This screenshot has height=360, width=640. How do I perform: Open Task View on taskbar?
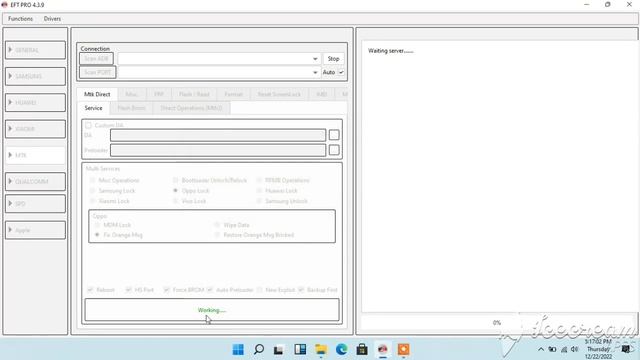[279, 349]
